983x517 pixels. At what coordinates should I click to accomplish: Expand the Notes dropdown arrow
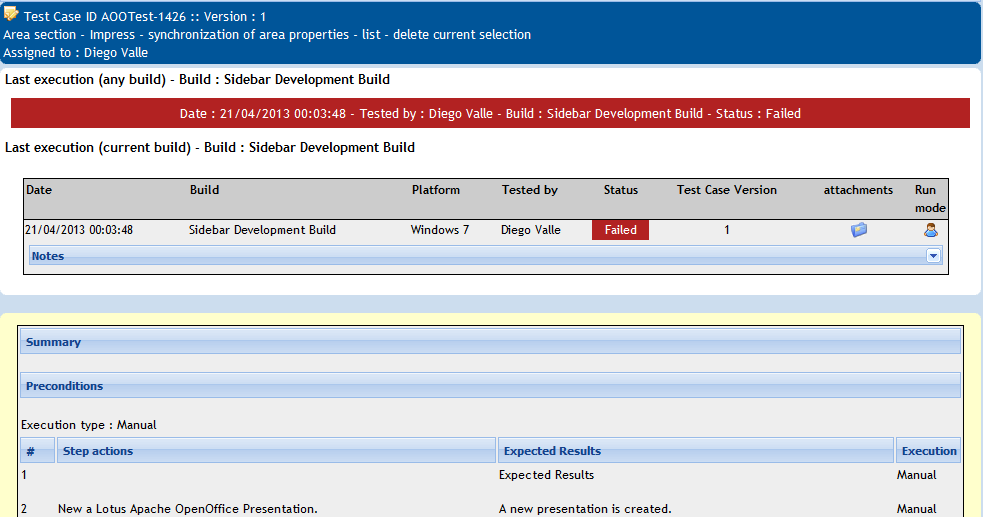[933, 256]
